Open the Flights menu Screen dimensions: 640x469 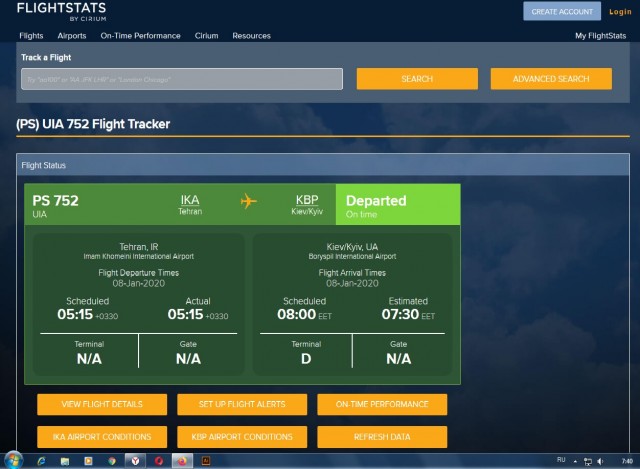coord(31,36)
